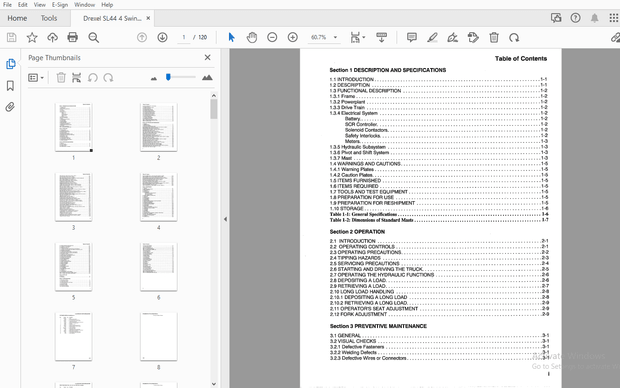This screenshot has height=388, width=620.
Task: Add document to starred with star icon
Action: pyautogui.click(x=32, y=38)
